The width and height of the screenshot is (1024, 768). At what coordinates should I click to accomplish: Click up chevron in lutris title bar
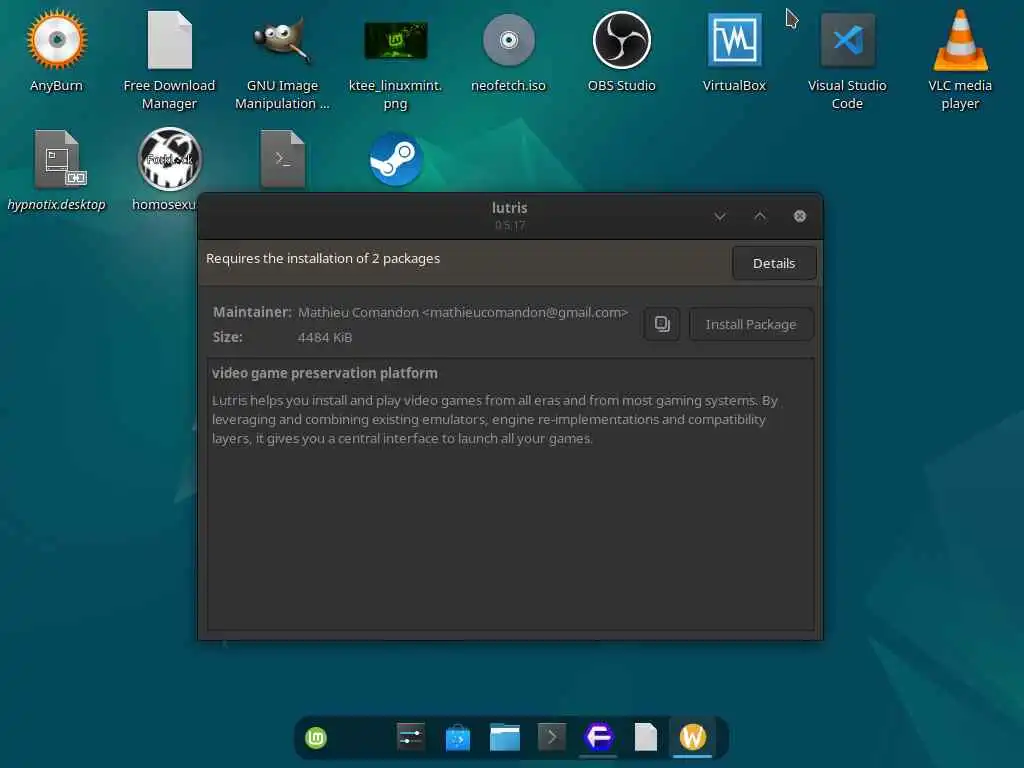[x=760, y=216]
